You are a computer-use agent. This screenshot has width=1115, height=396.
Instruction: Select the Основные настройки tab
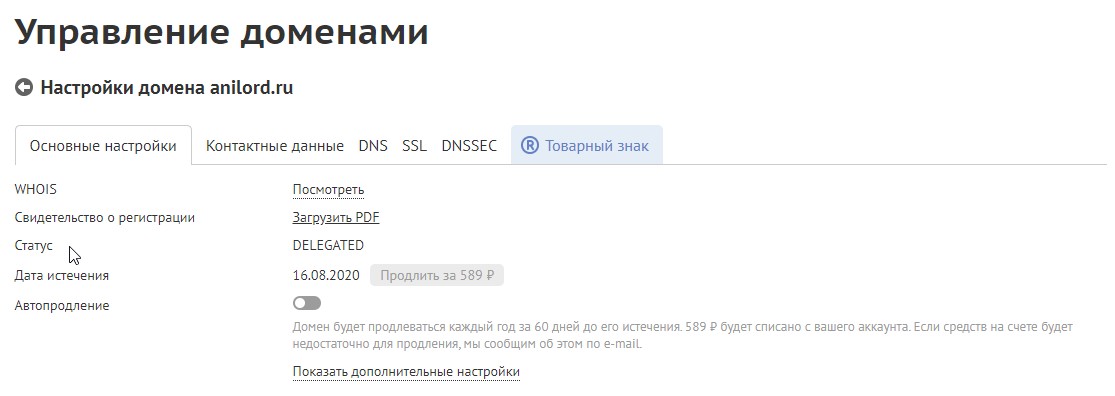[103, 146]
